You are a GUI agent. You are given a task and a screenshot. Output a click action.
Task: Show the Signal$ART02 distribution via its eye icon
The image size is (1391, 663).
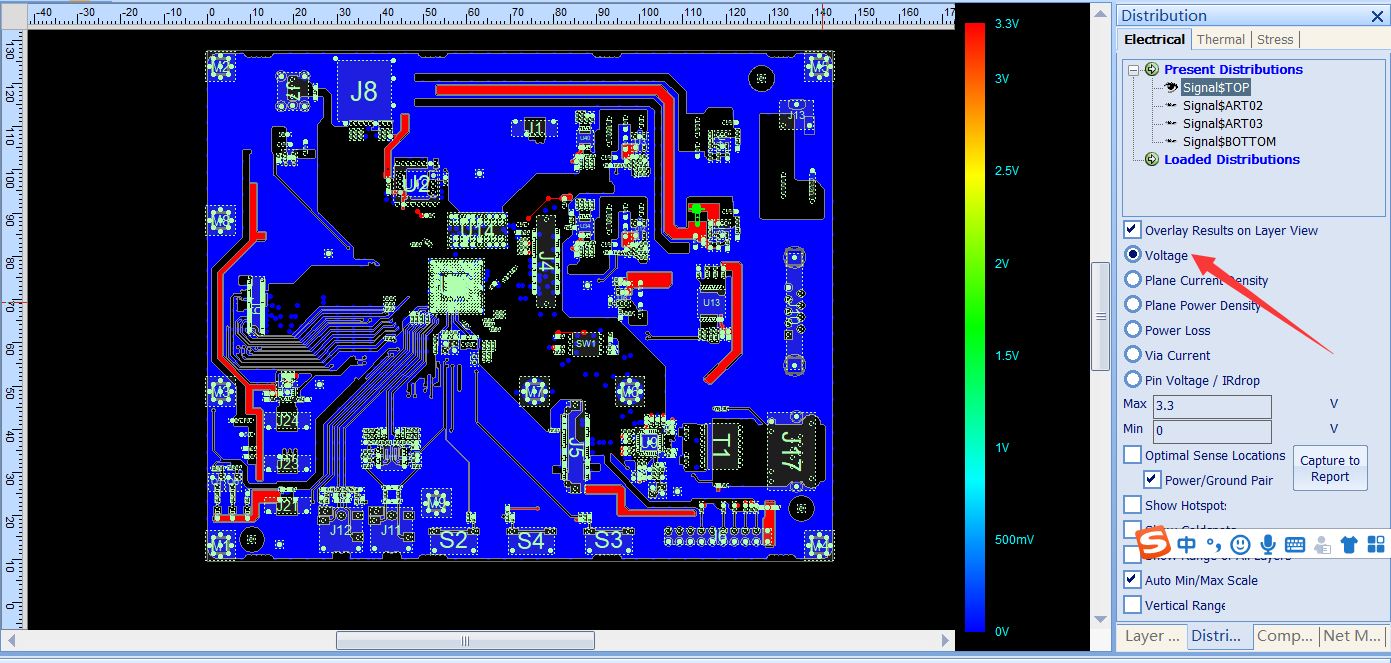pos(1171,105)
